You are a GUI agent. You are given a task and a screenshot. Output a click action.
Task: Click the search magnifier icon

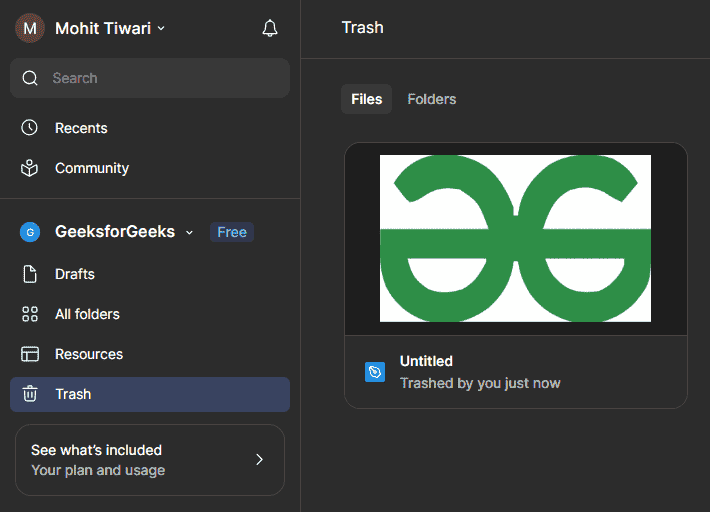coord(30,78)
